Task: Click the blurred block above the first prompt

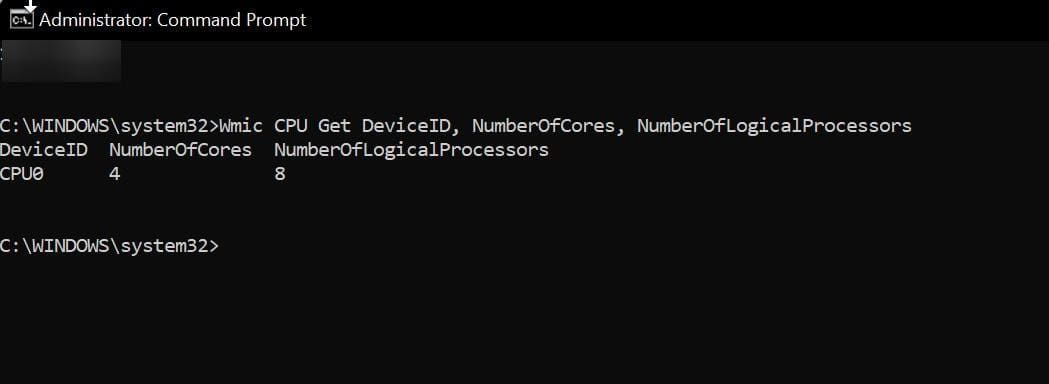Action: coord(61,61)
